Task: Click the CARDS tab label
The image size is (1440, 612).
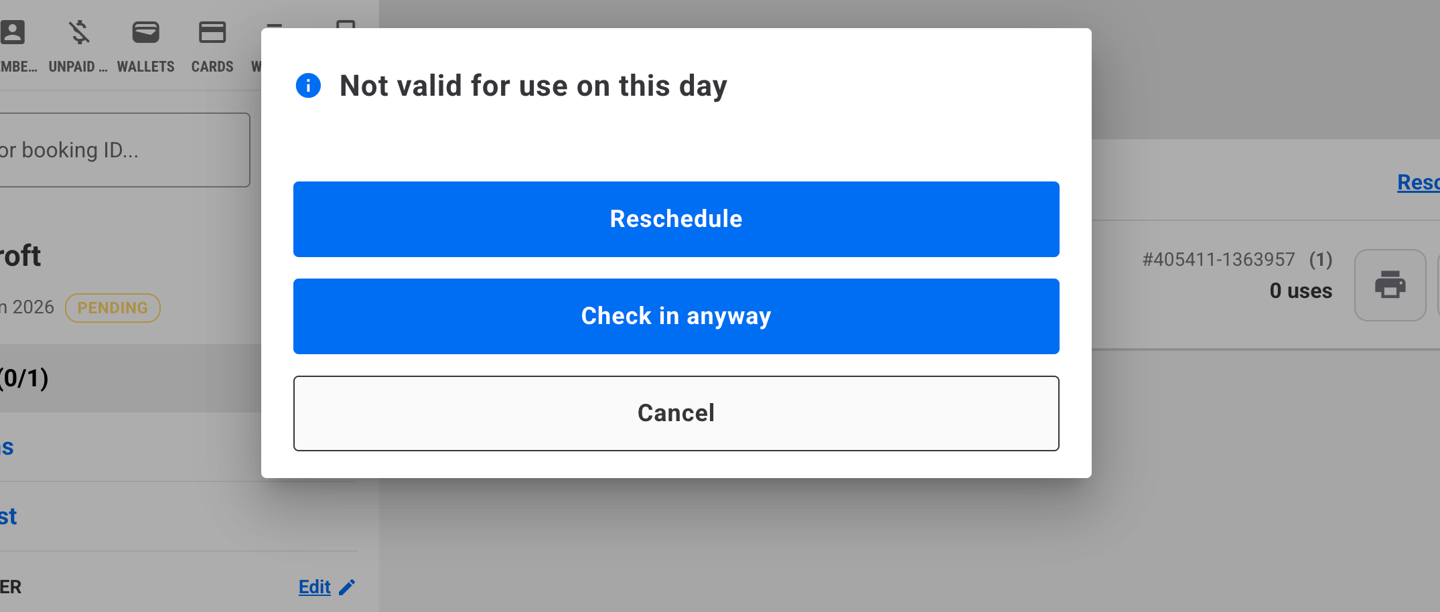Action: (212, 67)
